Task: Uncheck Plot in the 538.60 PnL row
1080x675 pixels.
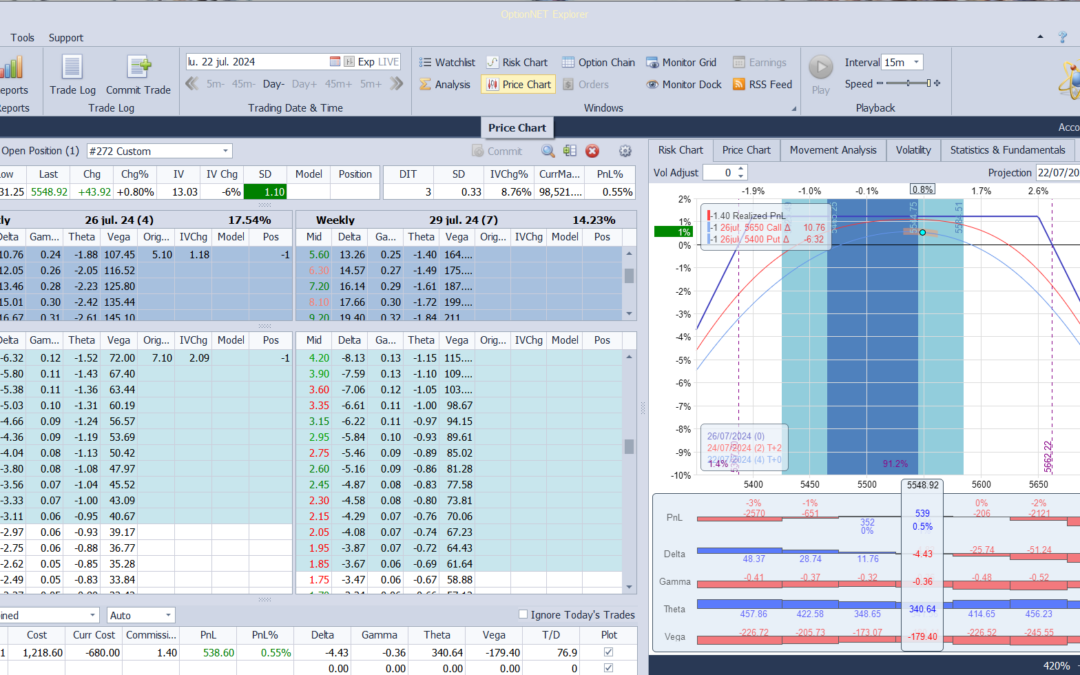Action: coord(608,652)
